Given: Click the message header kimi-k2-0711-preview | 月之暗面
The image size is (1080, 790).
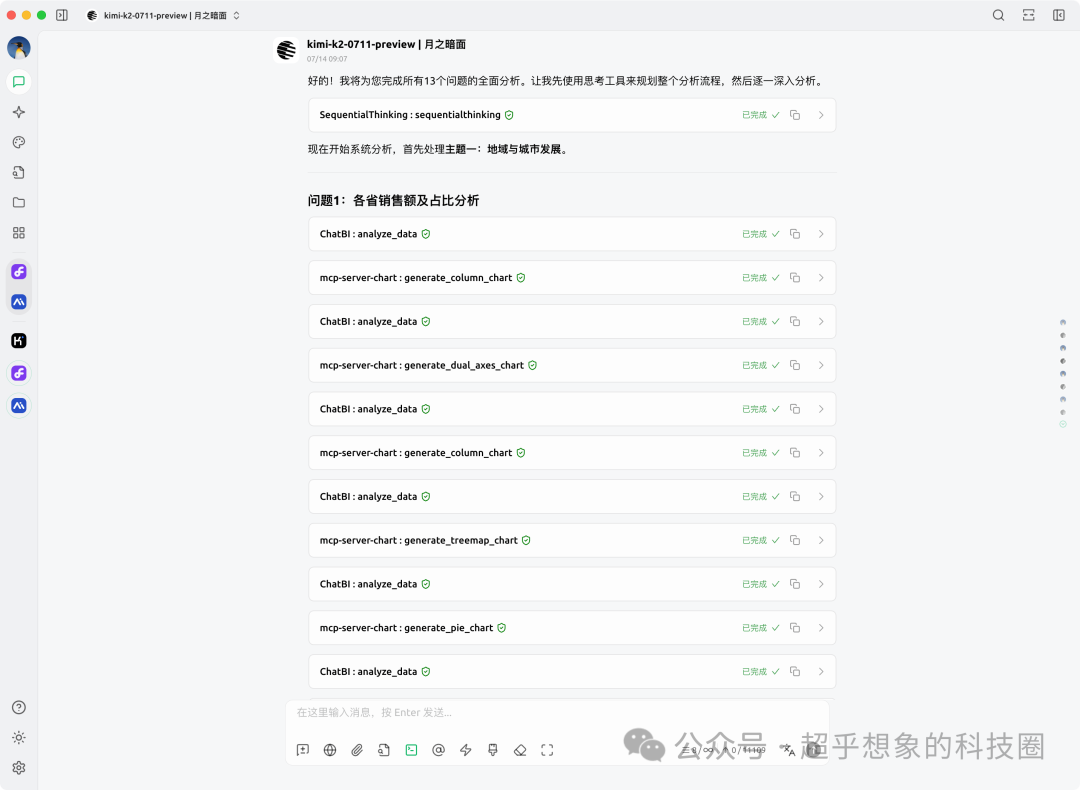Looking at the screenshot, I should coord(386,44).
